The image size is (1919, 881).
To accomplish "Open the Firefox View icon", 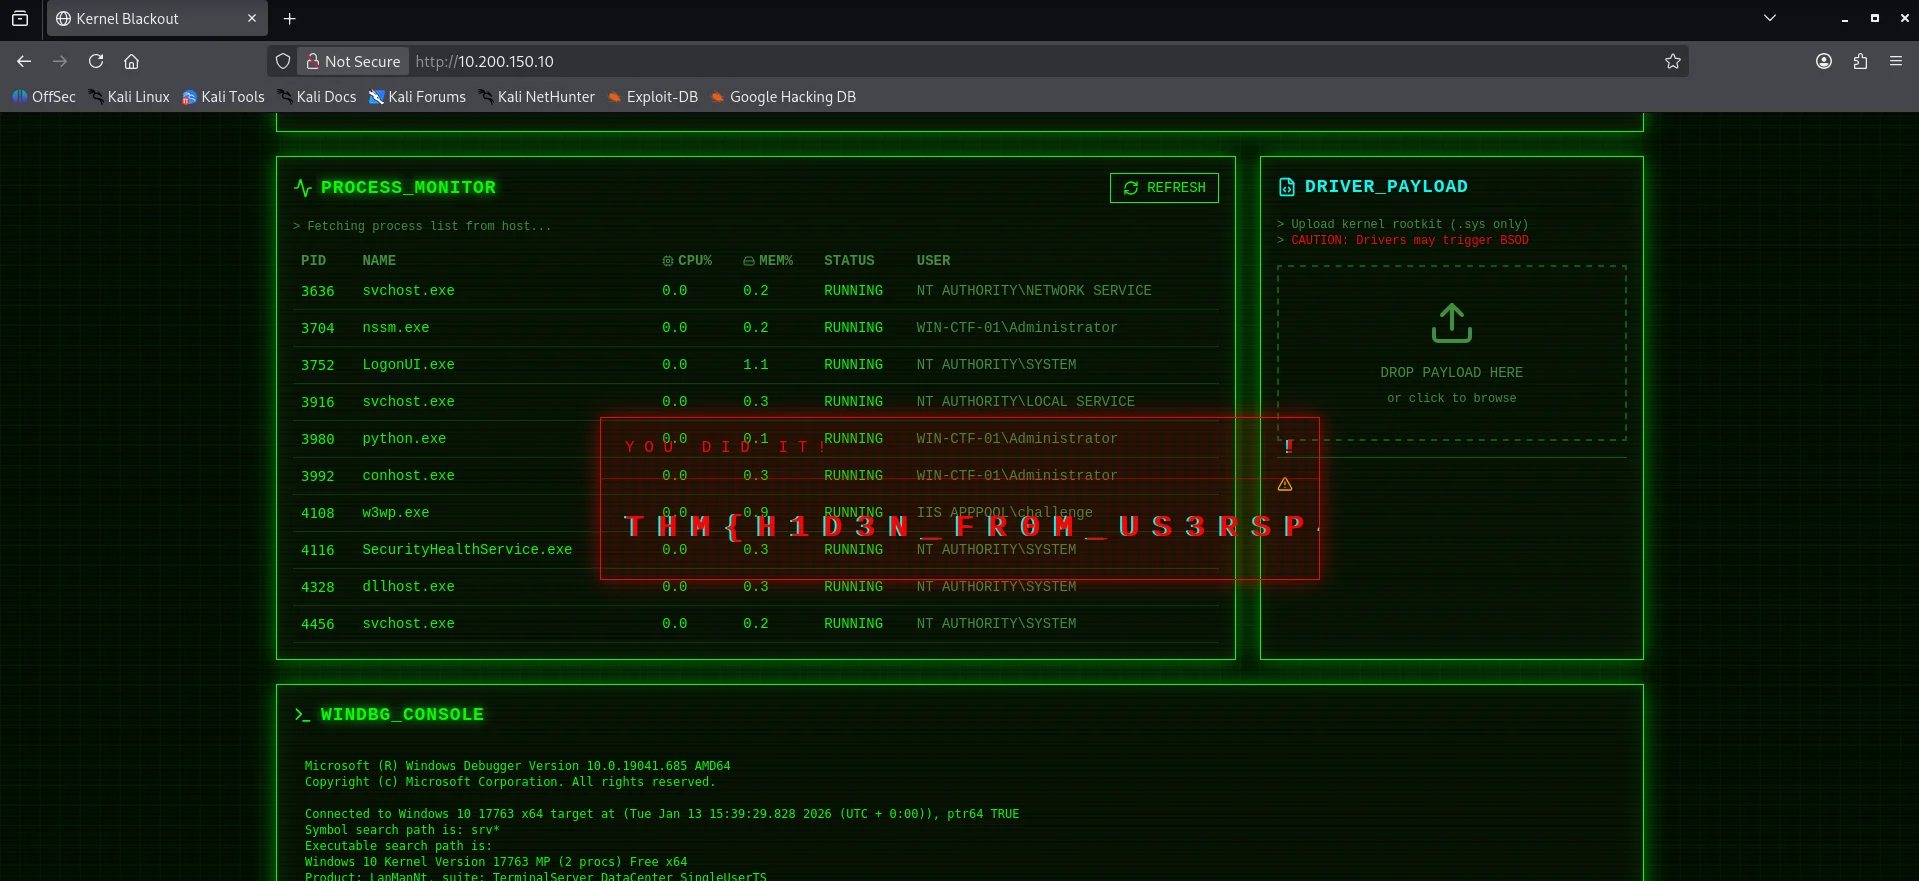I will 20,18.
